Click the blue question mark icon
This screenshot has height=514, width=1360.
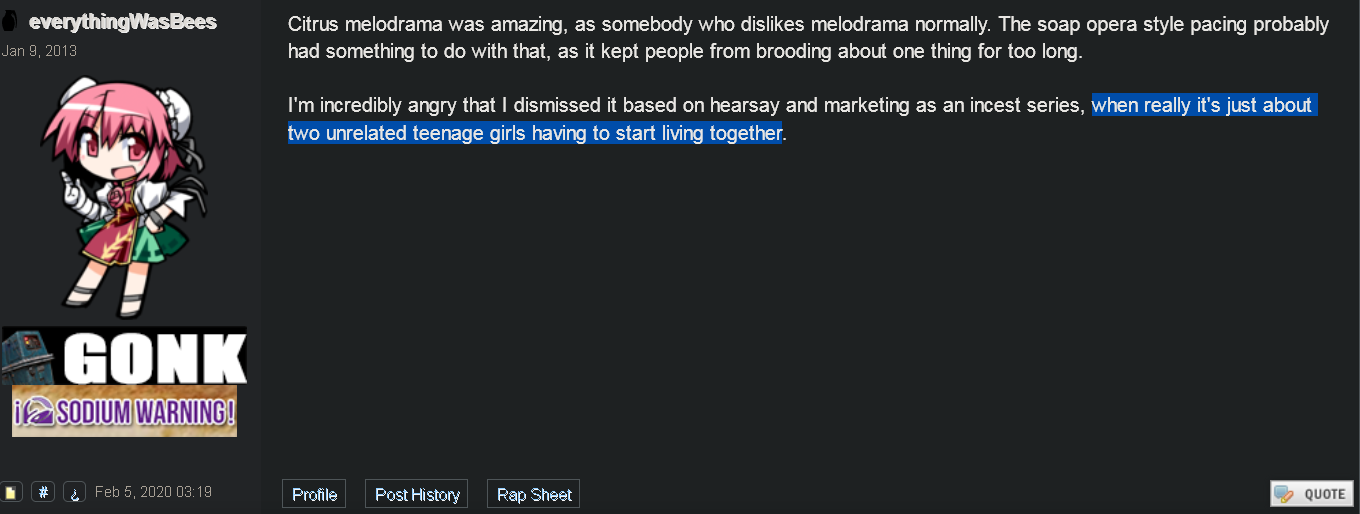(74, 492)
